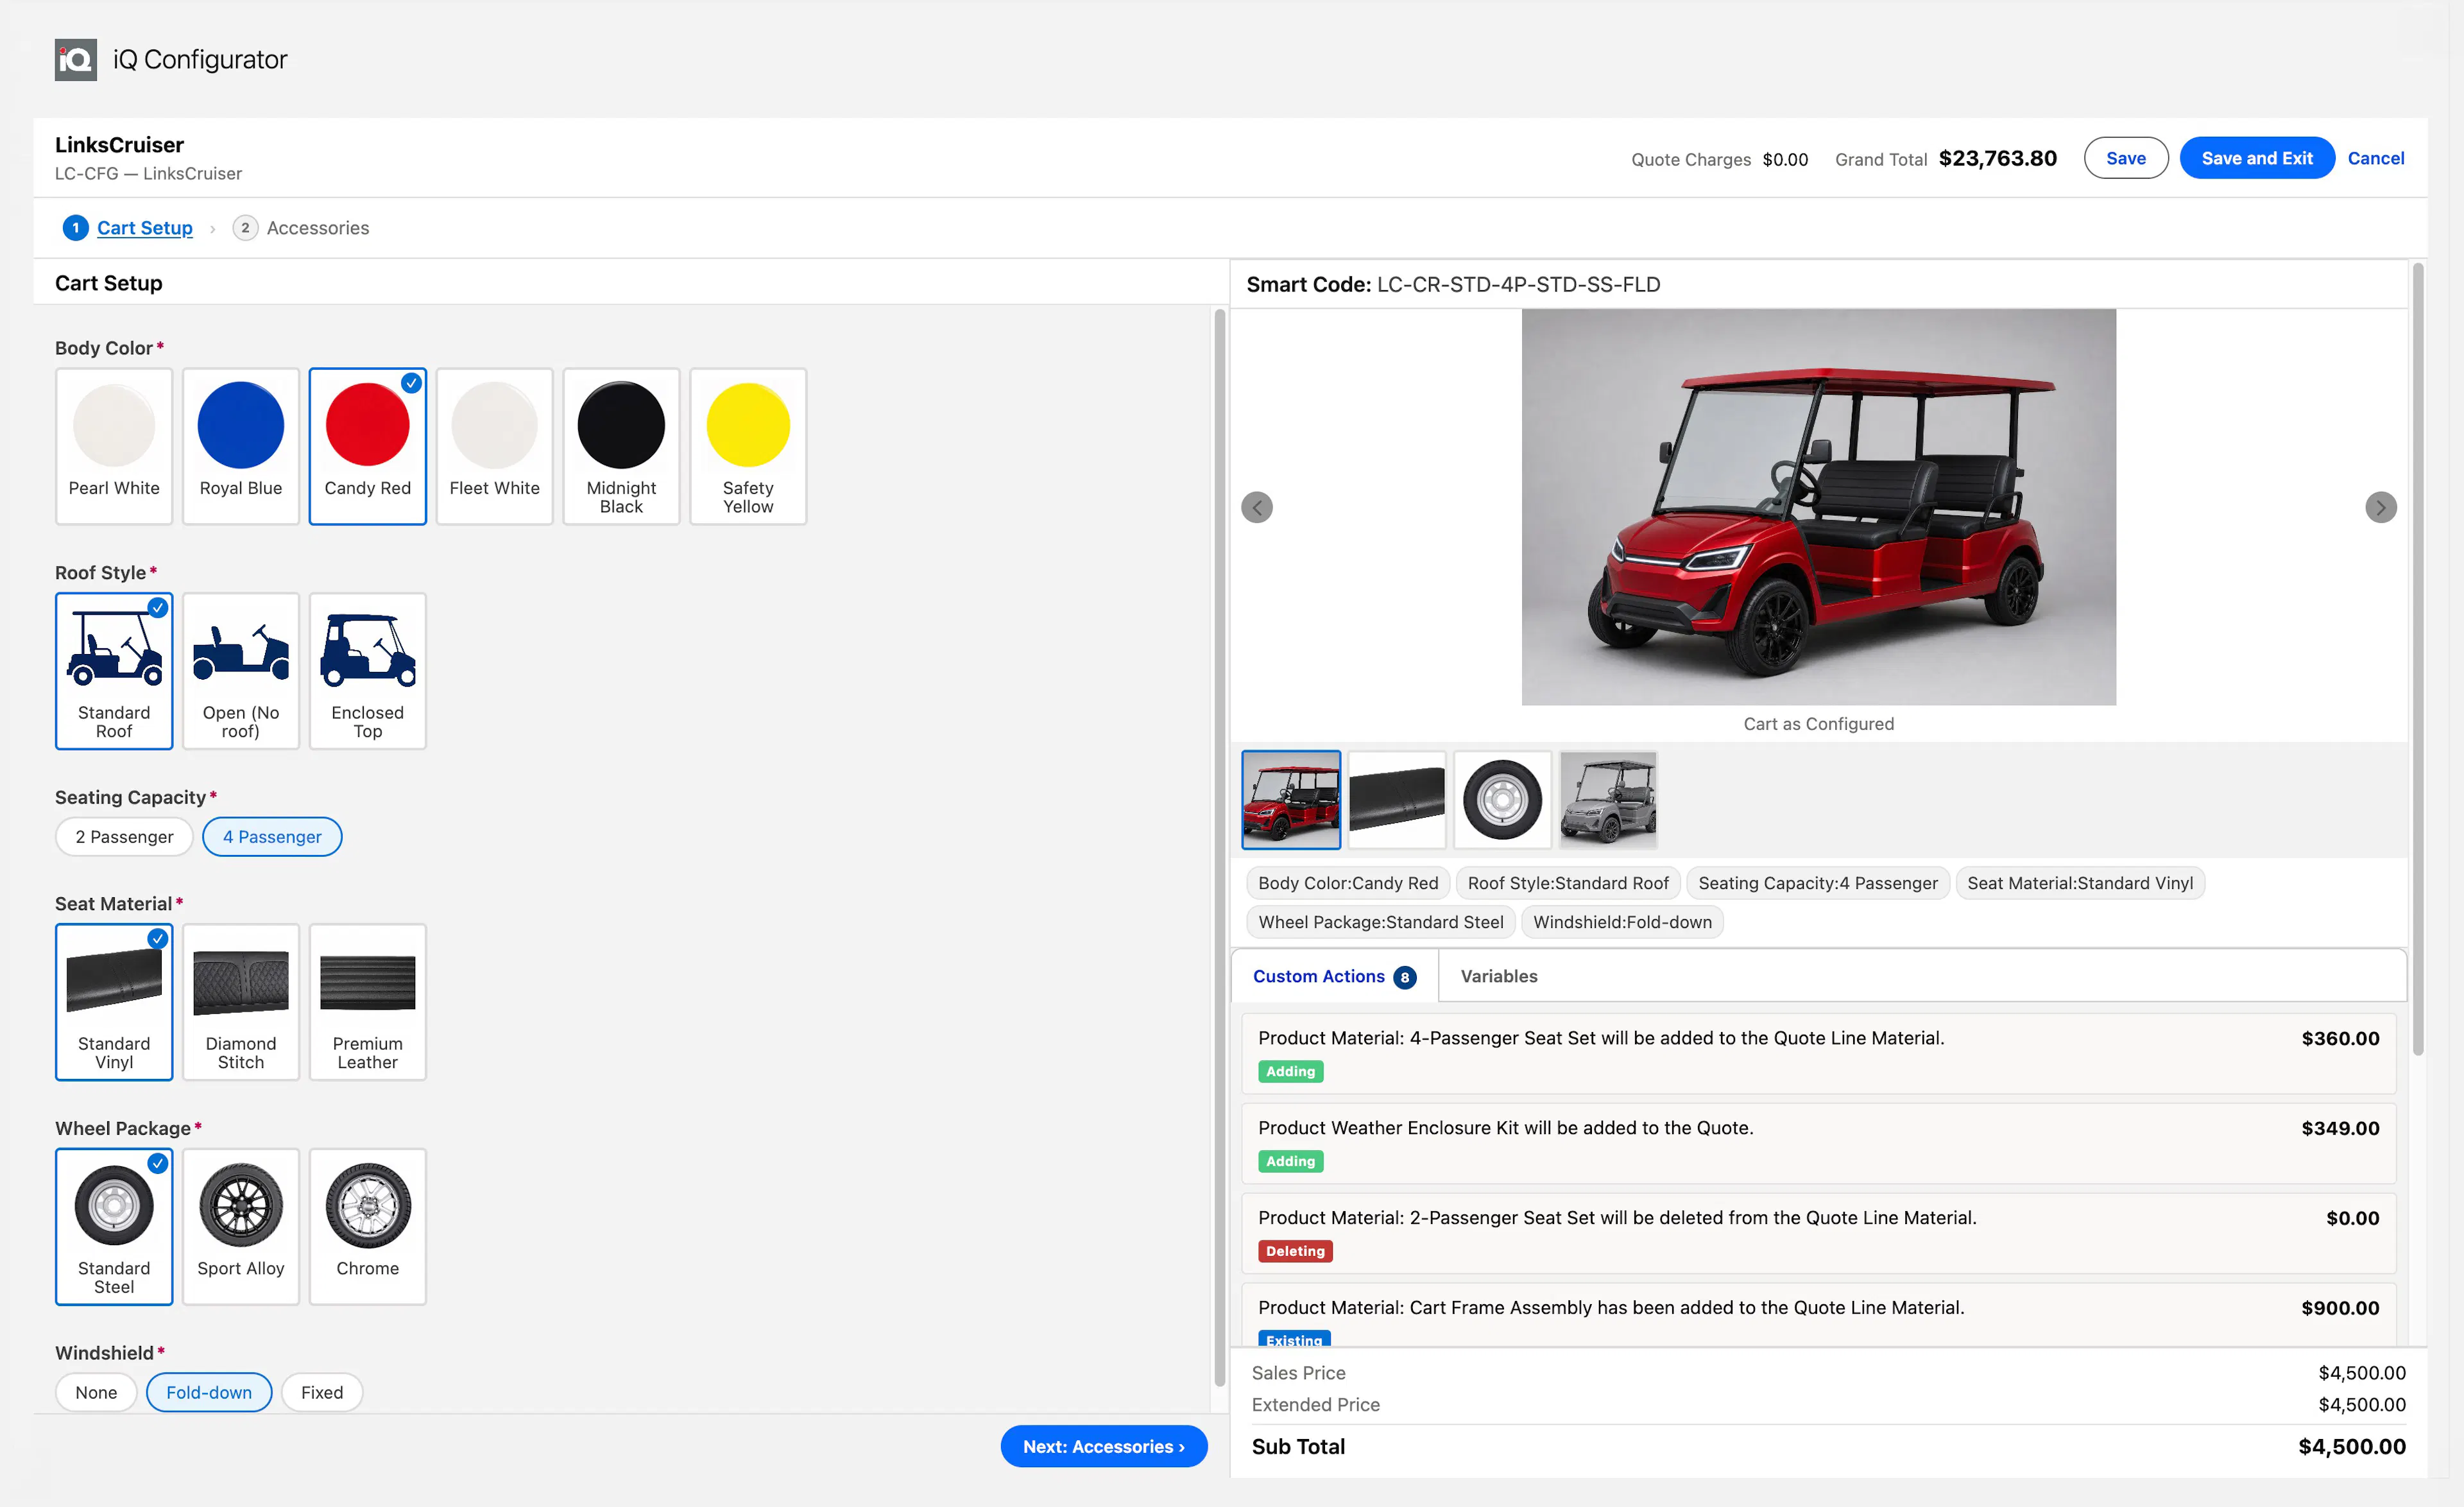Pick the Chrome wheel icon

(x=367, y=1226)
